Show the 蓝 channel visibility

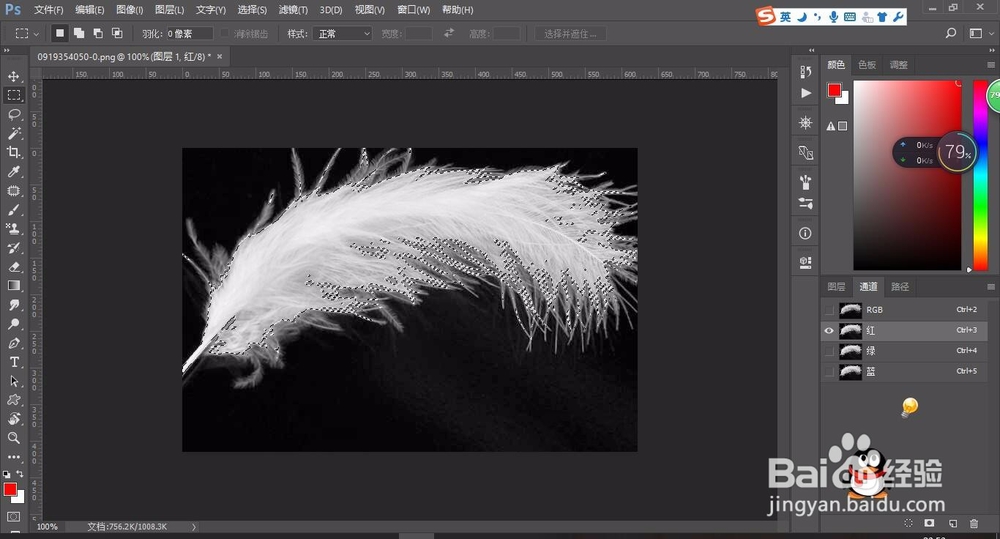point(829,371)
